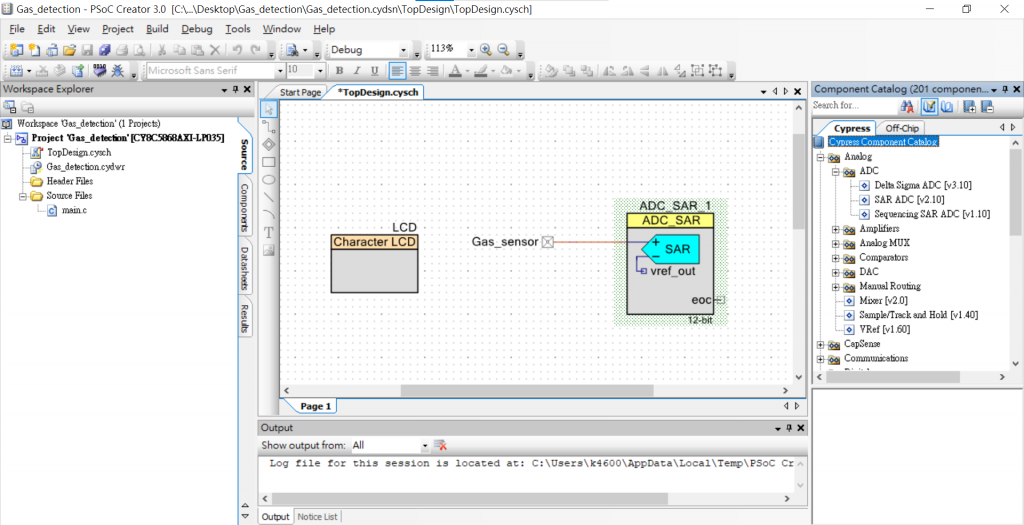This screenshot has width=1024, height=525.
Task: Click Collapse All in Component Catalog
Action: (987, 106)
